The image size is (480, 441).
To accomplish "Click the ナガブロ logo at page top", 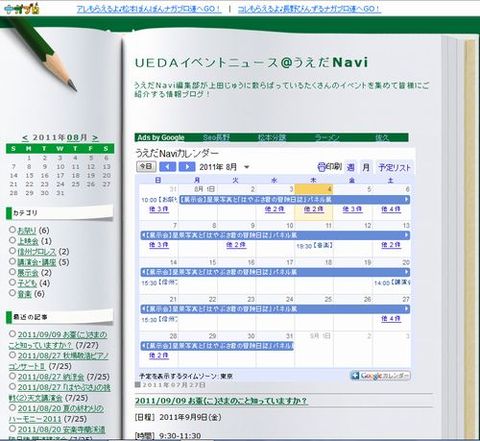I will (22, 8).
